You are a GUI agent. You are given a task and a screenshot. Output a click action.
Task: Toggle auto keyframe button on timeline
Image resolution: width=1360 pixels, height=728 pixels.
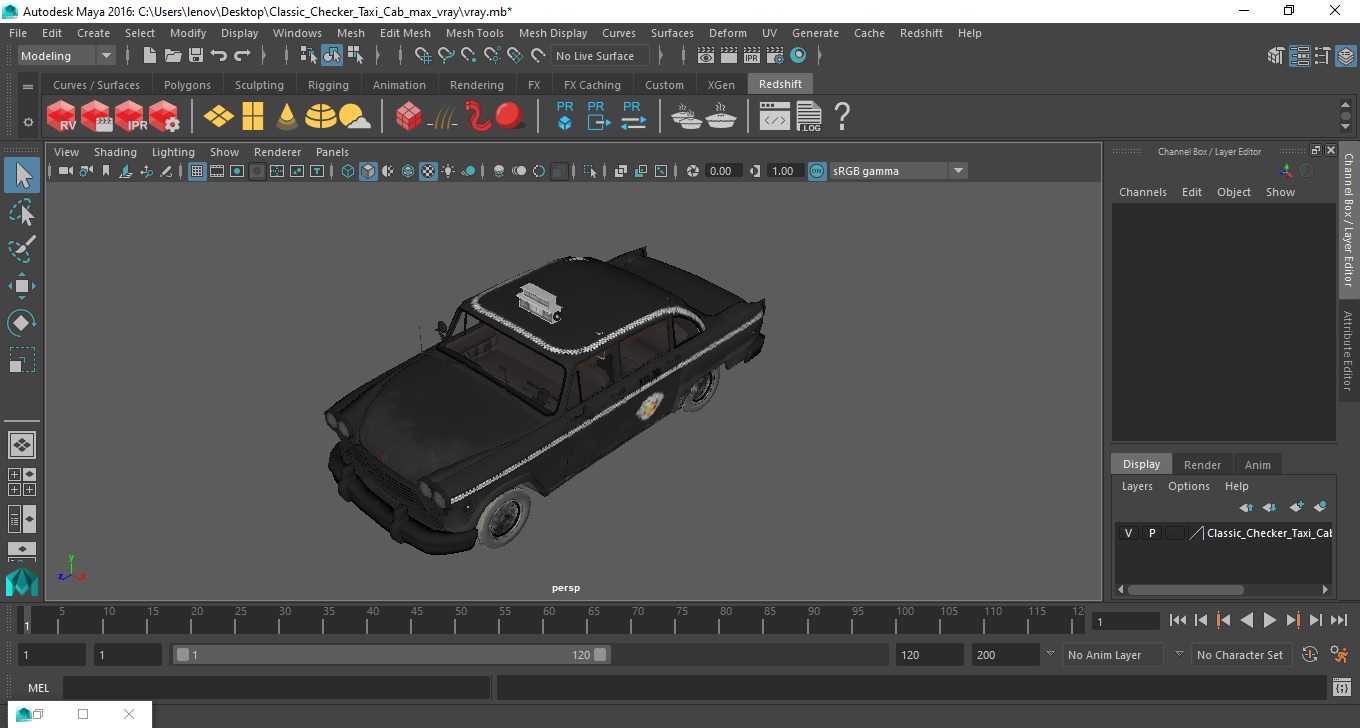click(x=1310, y=655)
